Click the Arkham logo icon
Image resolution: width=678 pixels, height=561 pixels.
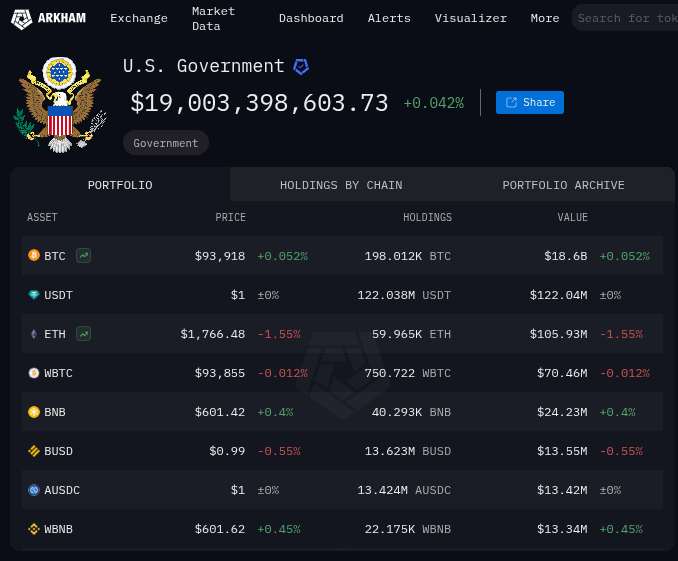[21, 19]
